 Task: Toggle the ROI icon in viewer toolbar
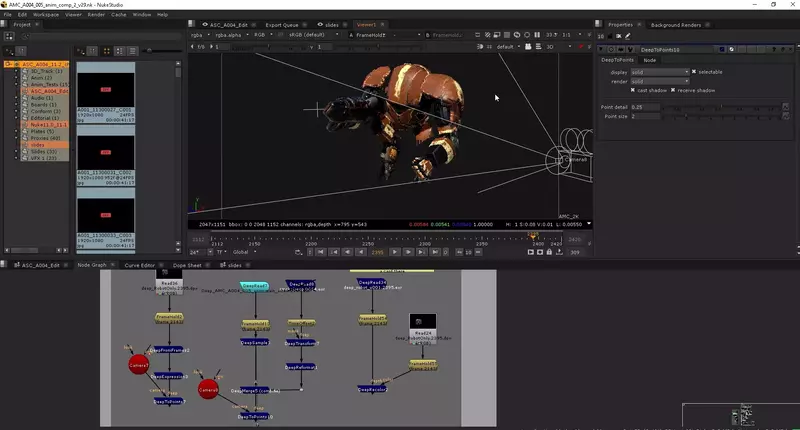coord(497,35)
